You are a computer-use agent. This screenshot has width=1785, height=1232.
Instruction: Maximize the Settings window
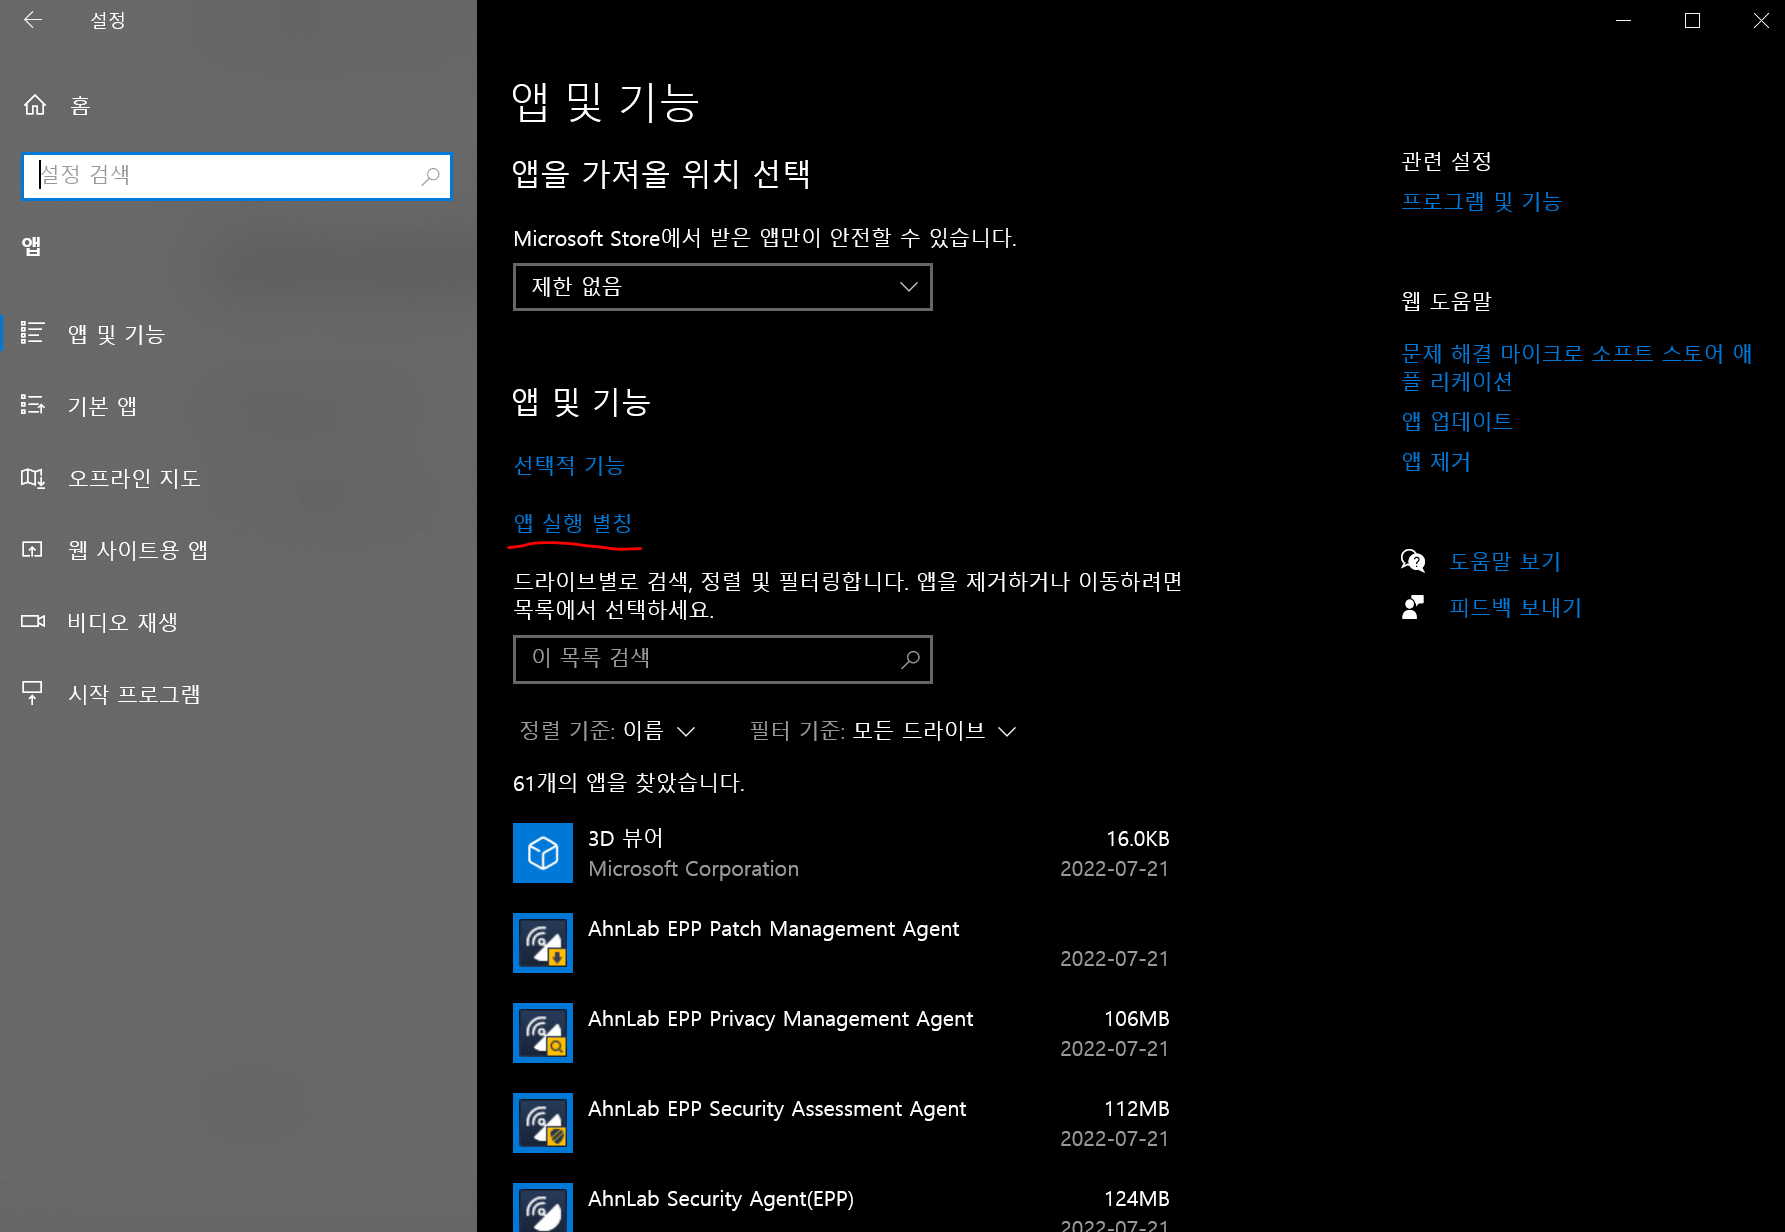[1692, 20]
